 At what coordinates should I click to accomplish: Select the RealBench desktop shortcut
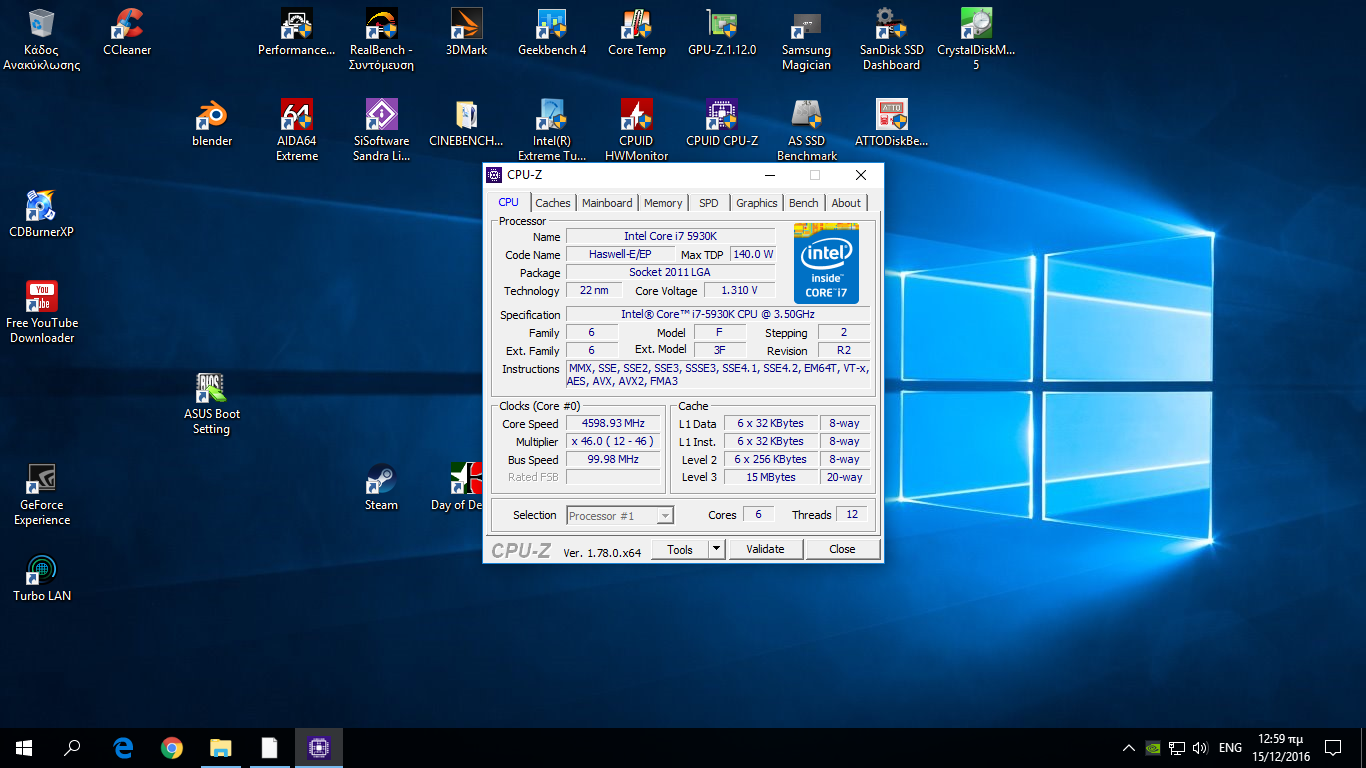click(x=381, y=40)
